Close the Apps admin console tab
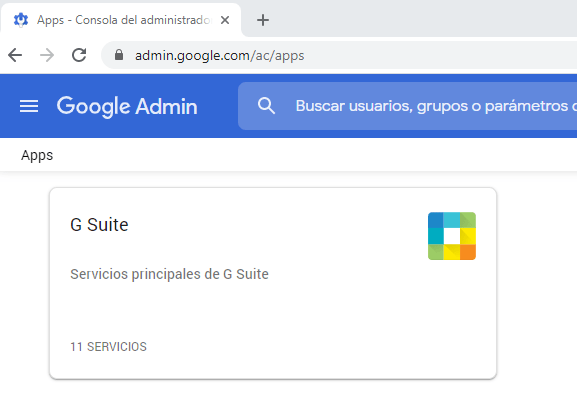The width and height of the screenshot is (577, 405). click(225, 20)
